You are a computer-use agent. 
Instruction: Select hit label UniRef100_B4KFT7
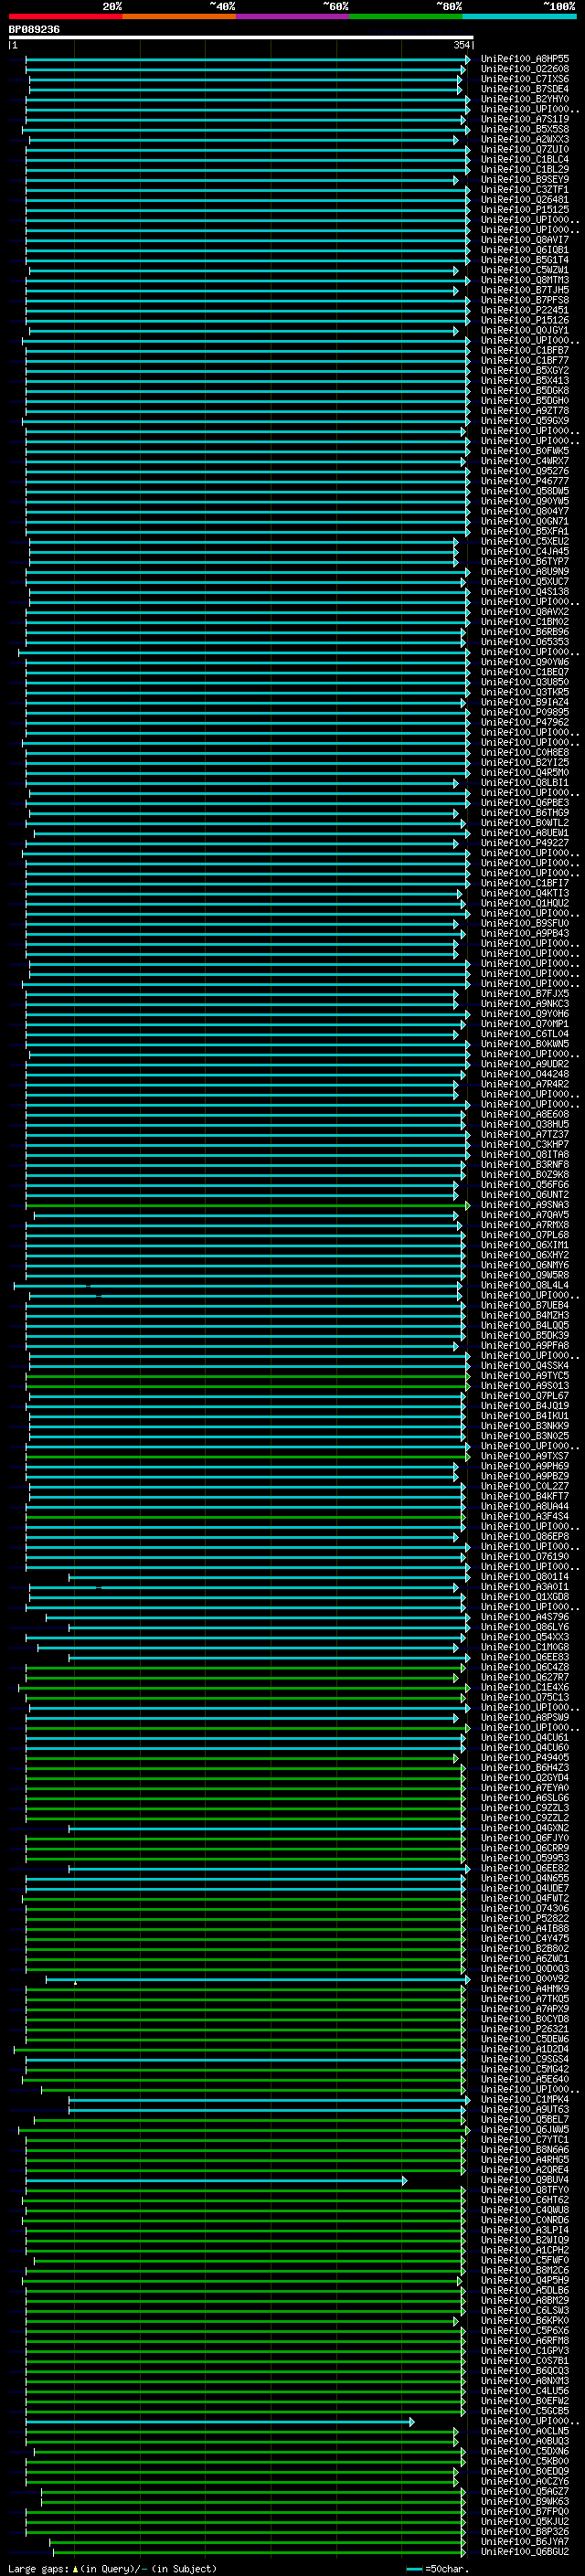[x=525, y=1496]
